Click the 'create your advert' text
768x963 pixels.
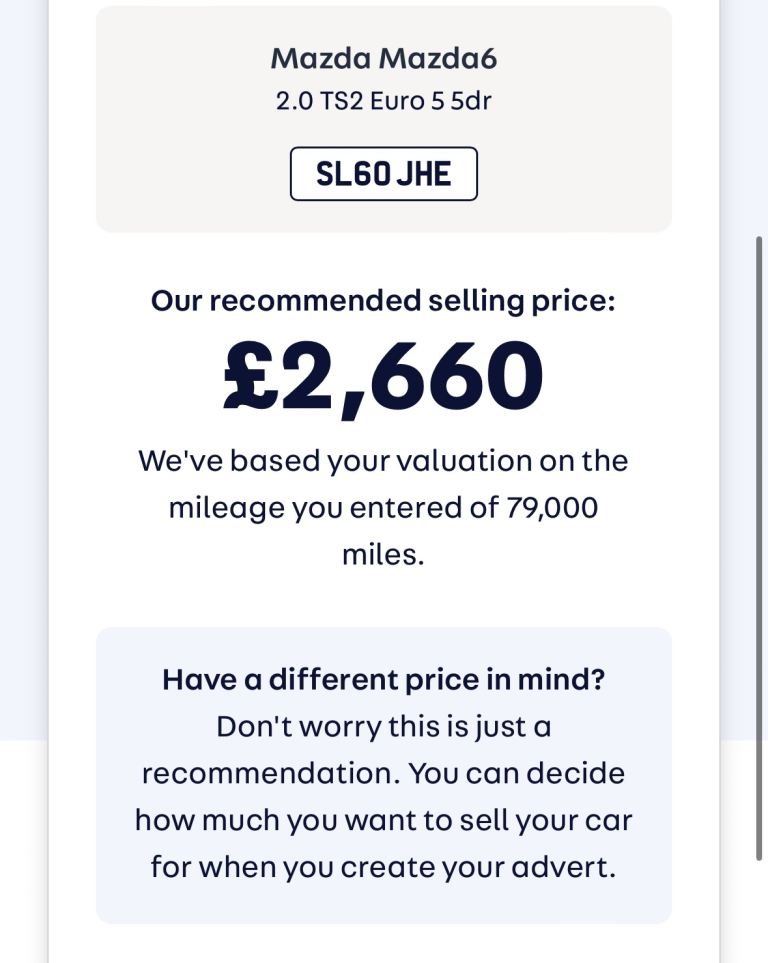477,867
